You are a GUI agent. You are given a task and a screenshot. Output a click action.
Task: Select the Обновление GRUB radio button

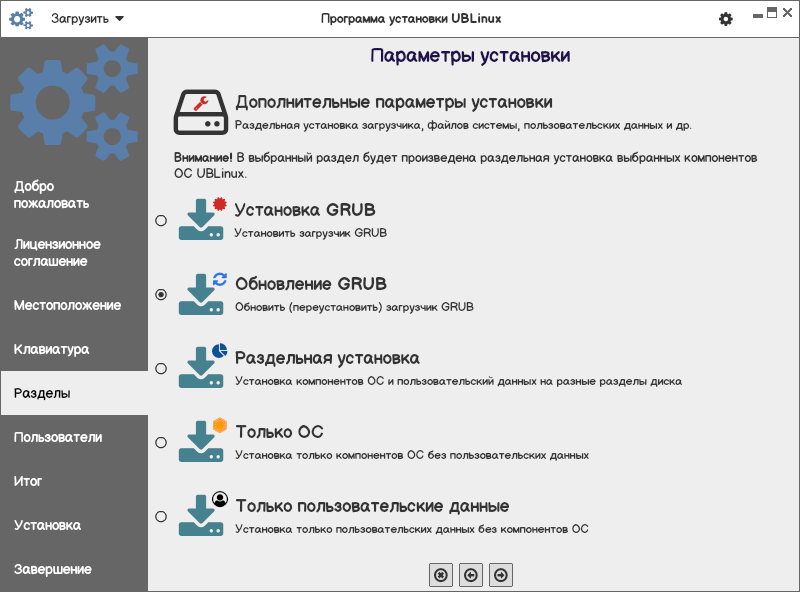tap(161, 294)
